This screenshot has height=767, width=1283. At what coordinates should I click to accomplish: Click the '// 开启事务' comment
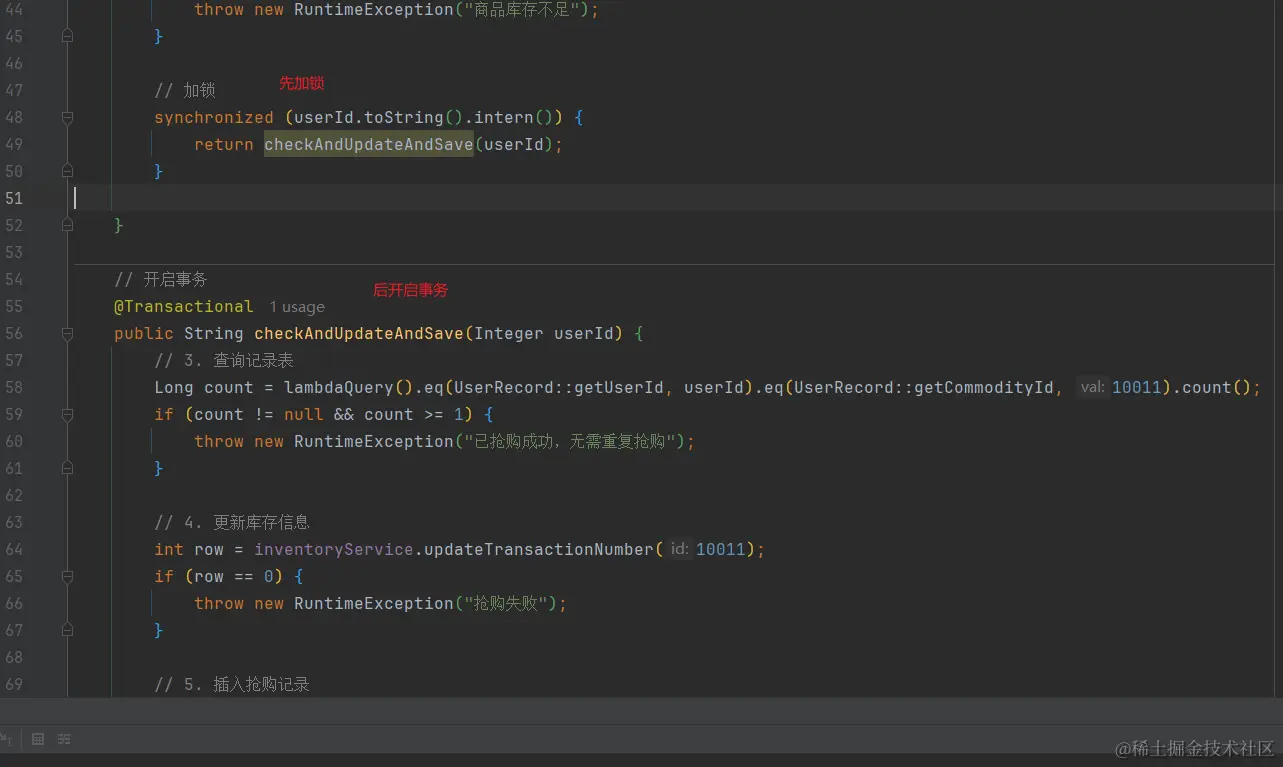[x=161, y=279]
